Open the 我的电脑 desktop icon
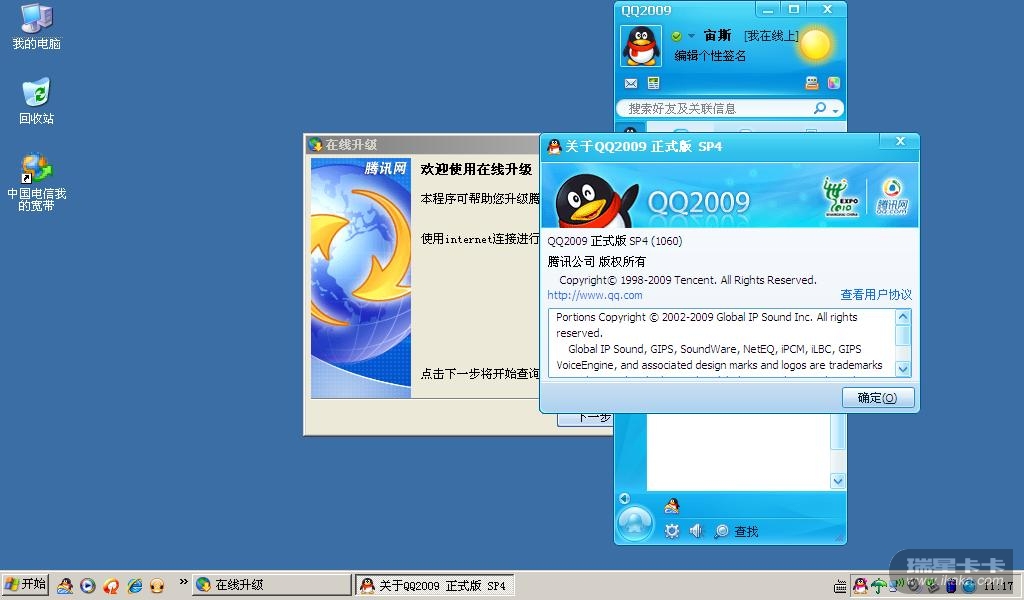Viewport: 1024px width, 600px height. pos(37,27)
